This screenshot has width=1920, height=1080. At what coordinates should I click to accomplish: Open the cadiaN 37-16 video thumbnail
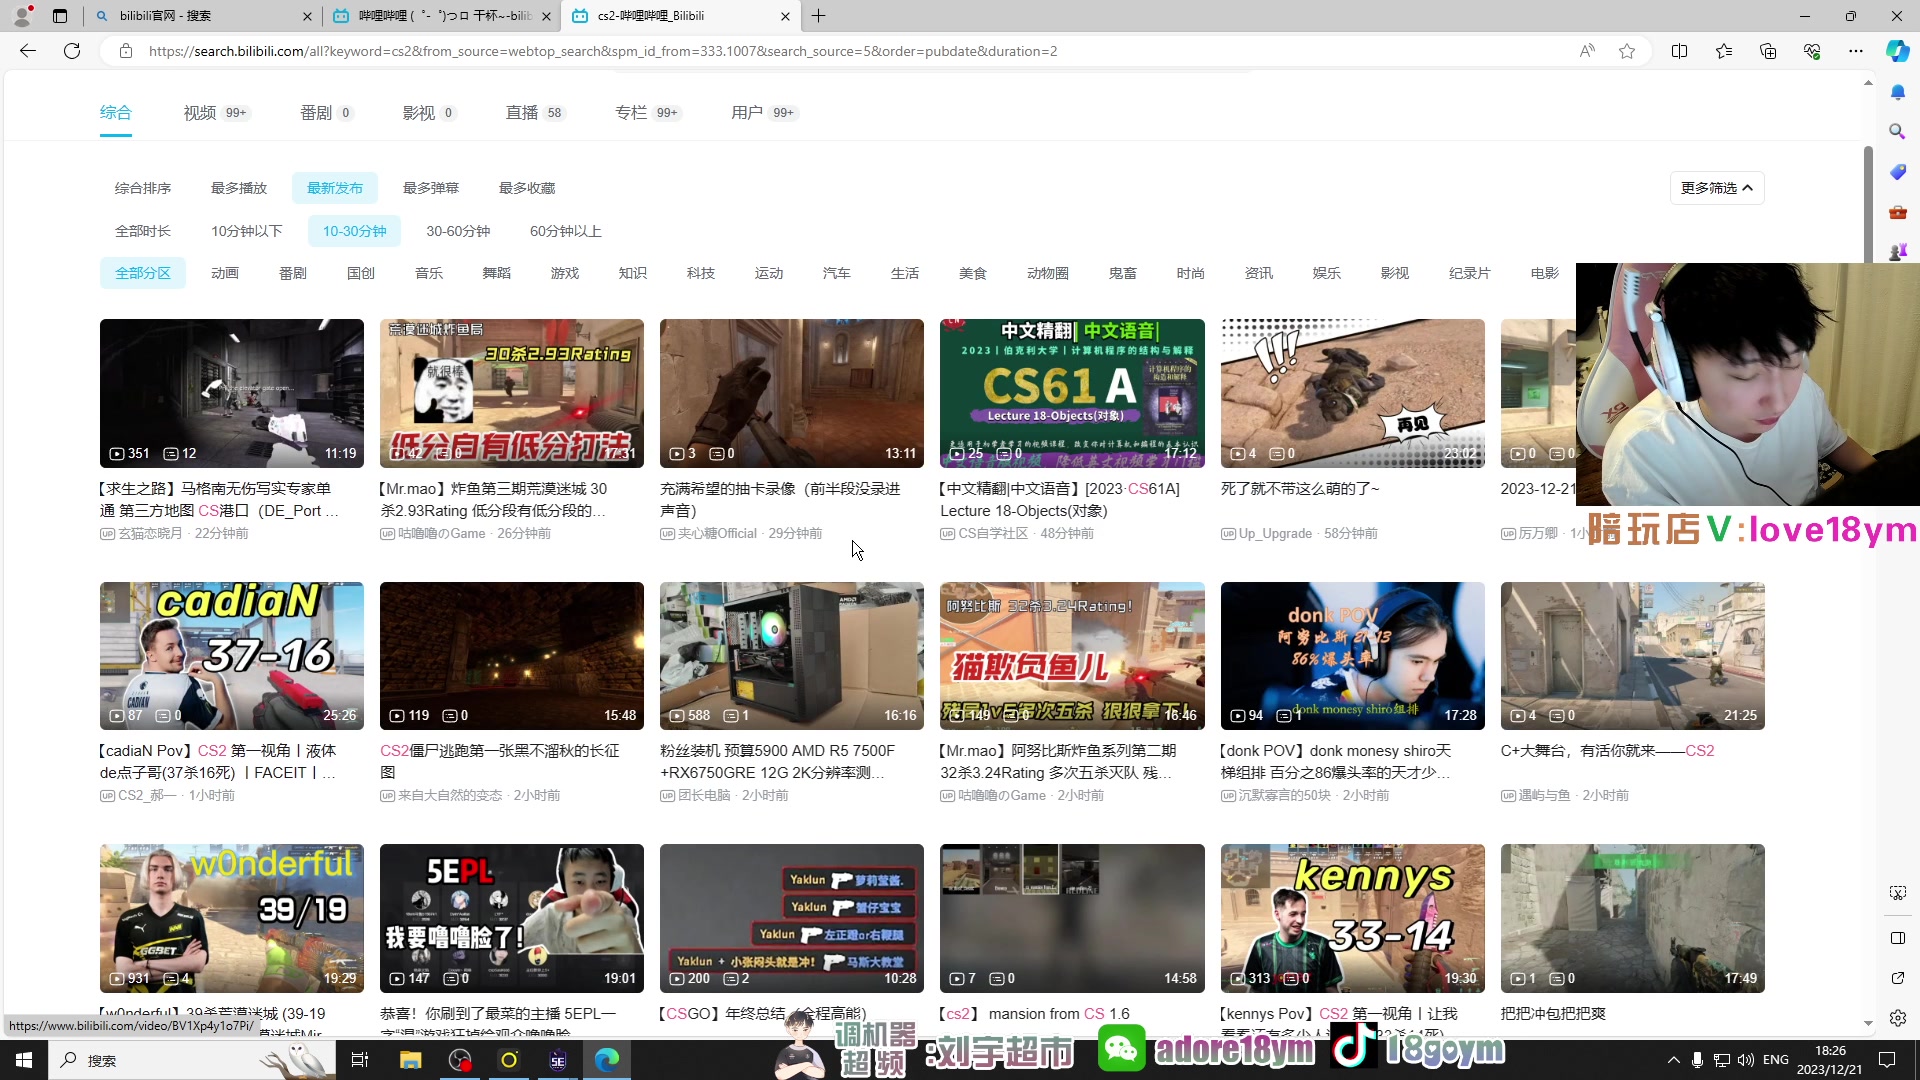232,655
